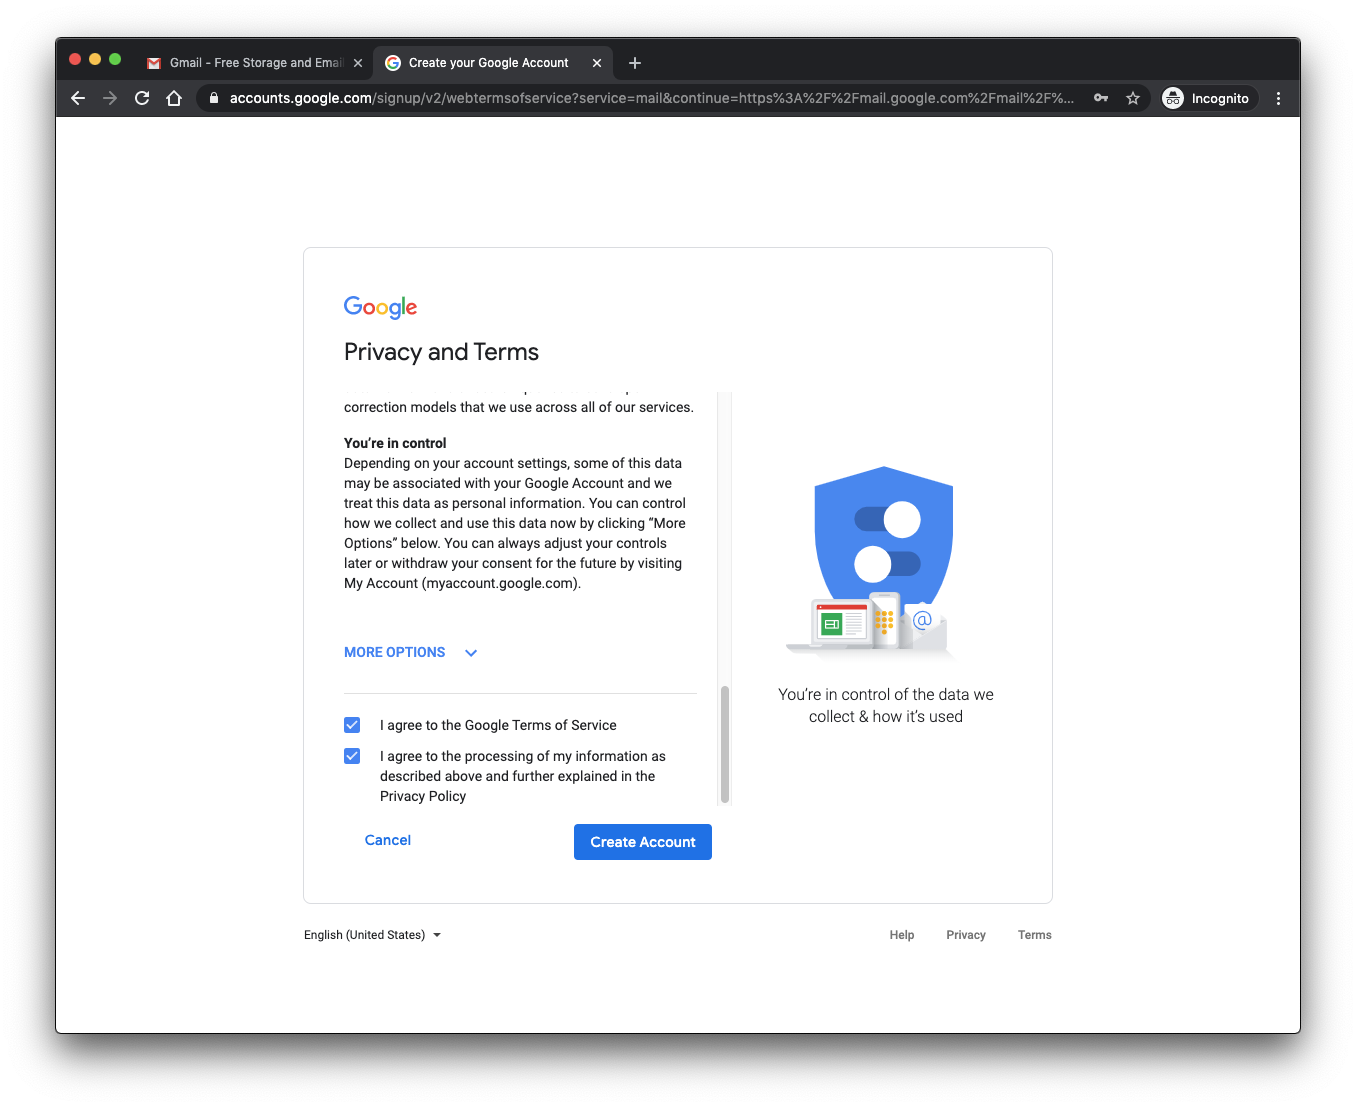
Task: Bookmark this page with the star icon
Action: (x=1133, y=98)
